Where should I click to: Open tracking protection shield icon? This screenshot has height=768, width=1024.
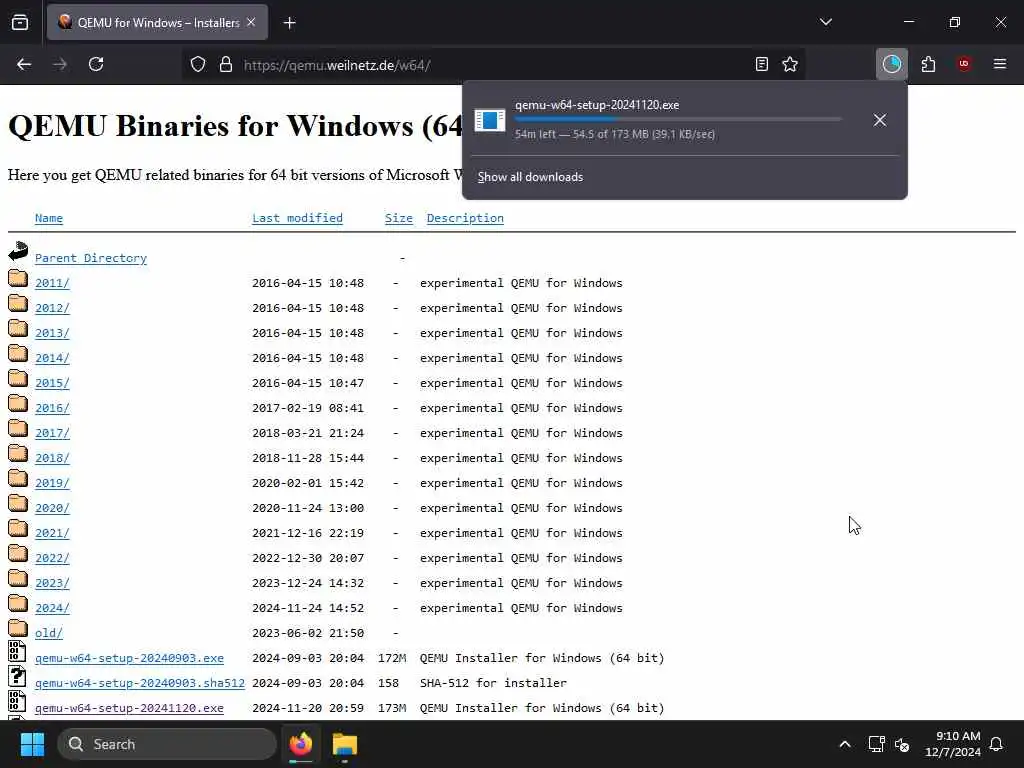tap(198, 64)
